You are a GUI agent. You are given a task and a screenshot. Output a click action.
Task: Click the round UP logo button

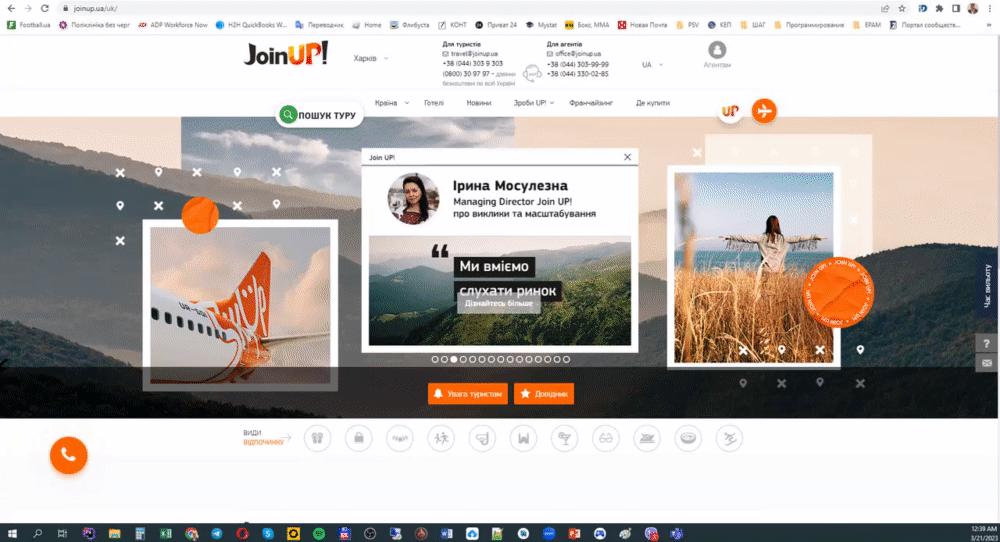(730, 111)
